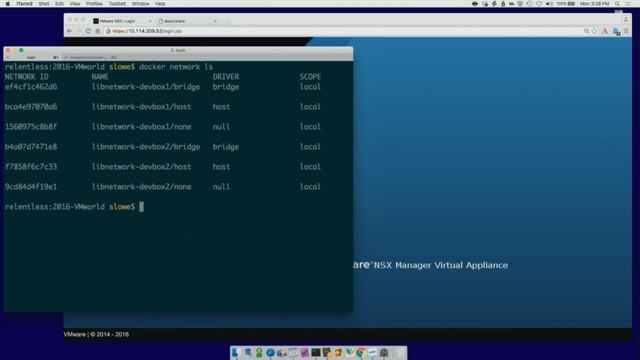Go back in the browser
The height and width of the screenshot is (360, 640).
pyautogui.click(x=69, y=31)
